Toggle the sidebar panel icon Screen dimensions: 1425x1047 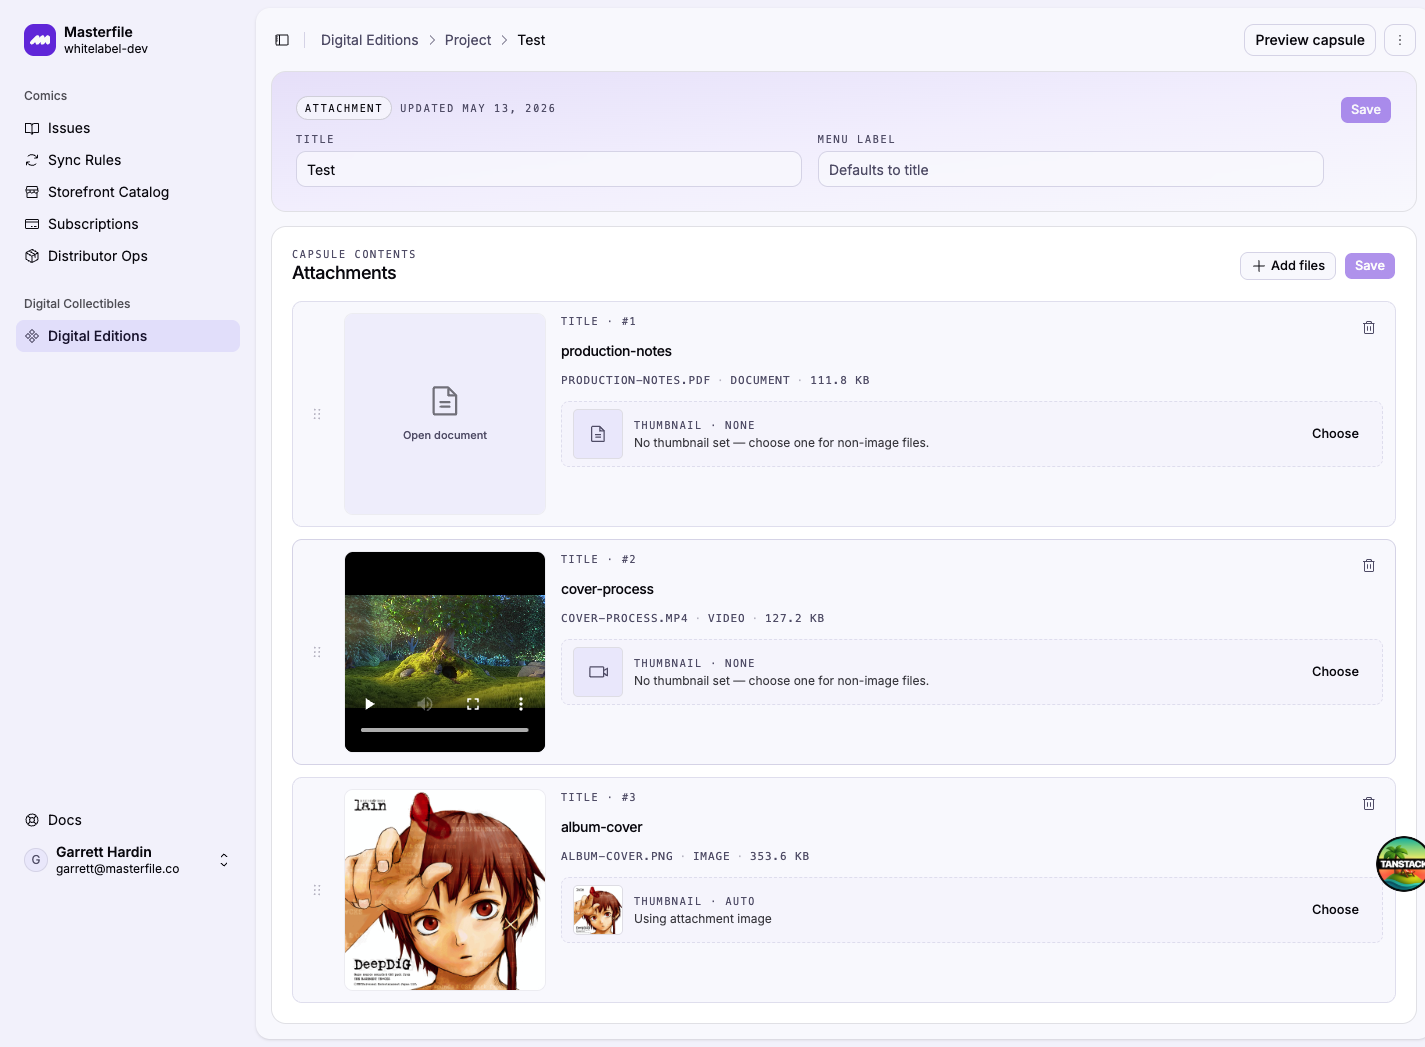[282, 40]
